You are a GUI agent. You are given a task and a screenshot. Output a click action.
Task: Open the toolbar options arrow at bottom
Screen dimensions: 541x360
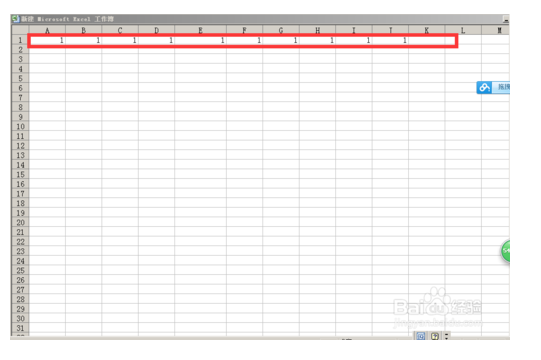tap(446, 335)
